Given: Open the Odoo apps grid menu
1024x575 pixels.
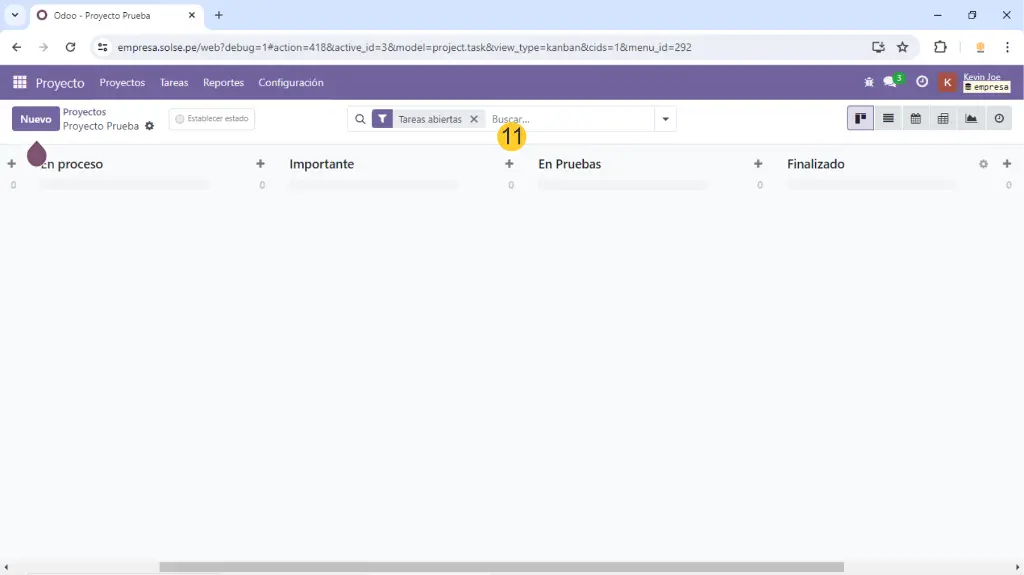Looking at the screenshot, I should coord(19,83).
